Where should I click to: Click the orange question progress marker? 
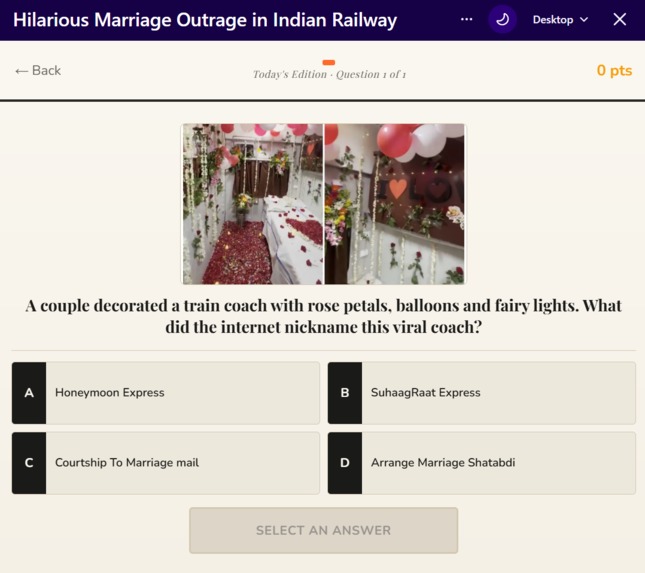(x=329, y=63)
